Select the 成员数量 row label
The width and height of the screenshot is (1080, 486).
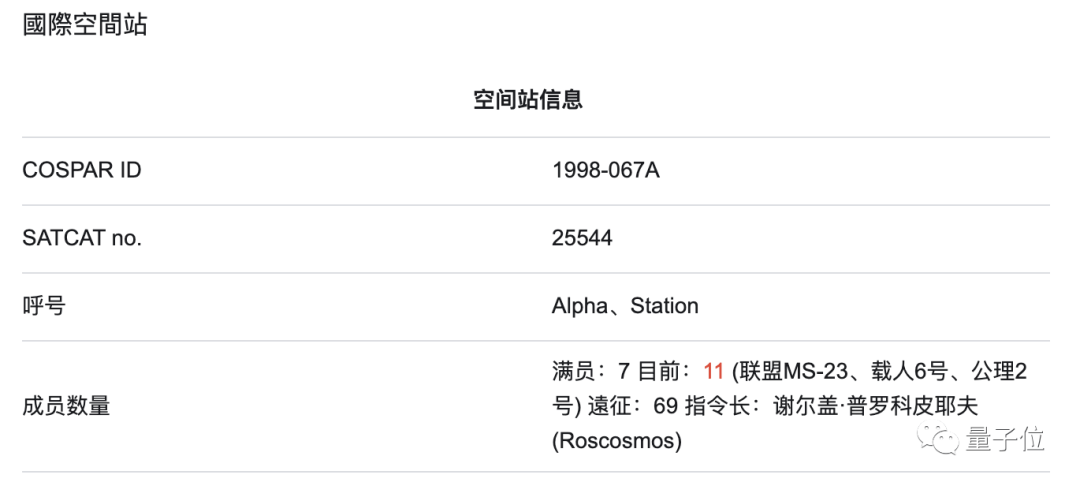pos(66,406)
